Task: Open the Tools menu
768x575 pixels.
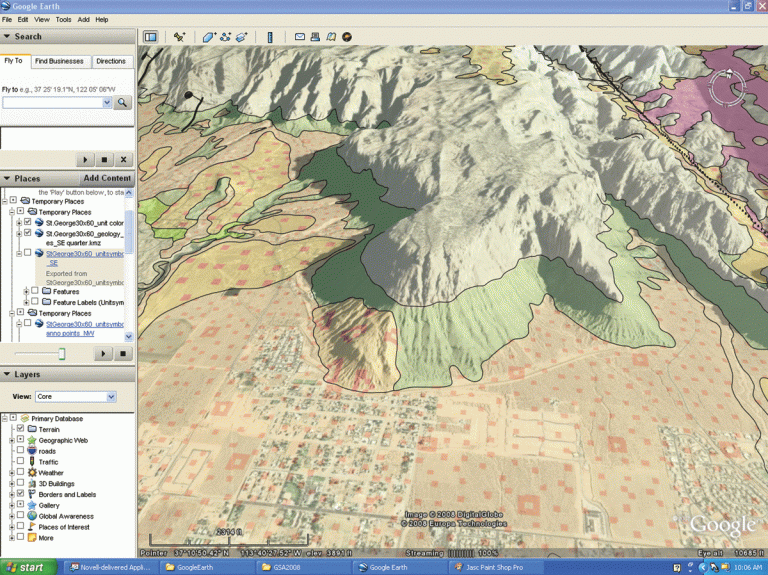Action: [x=63, y=20]
